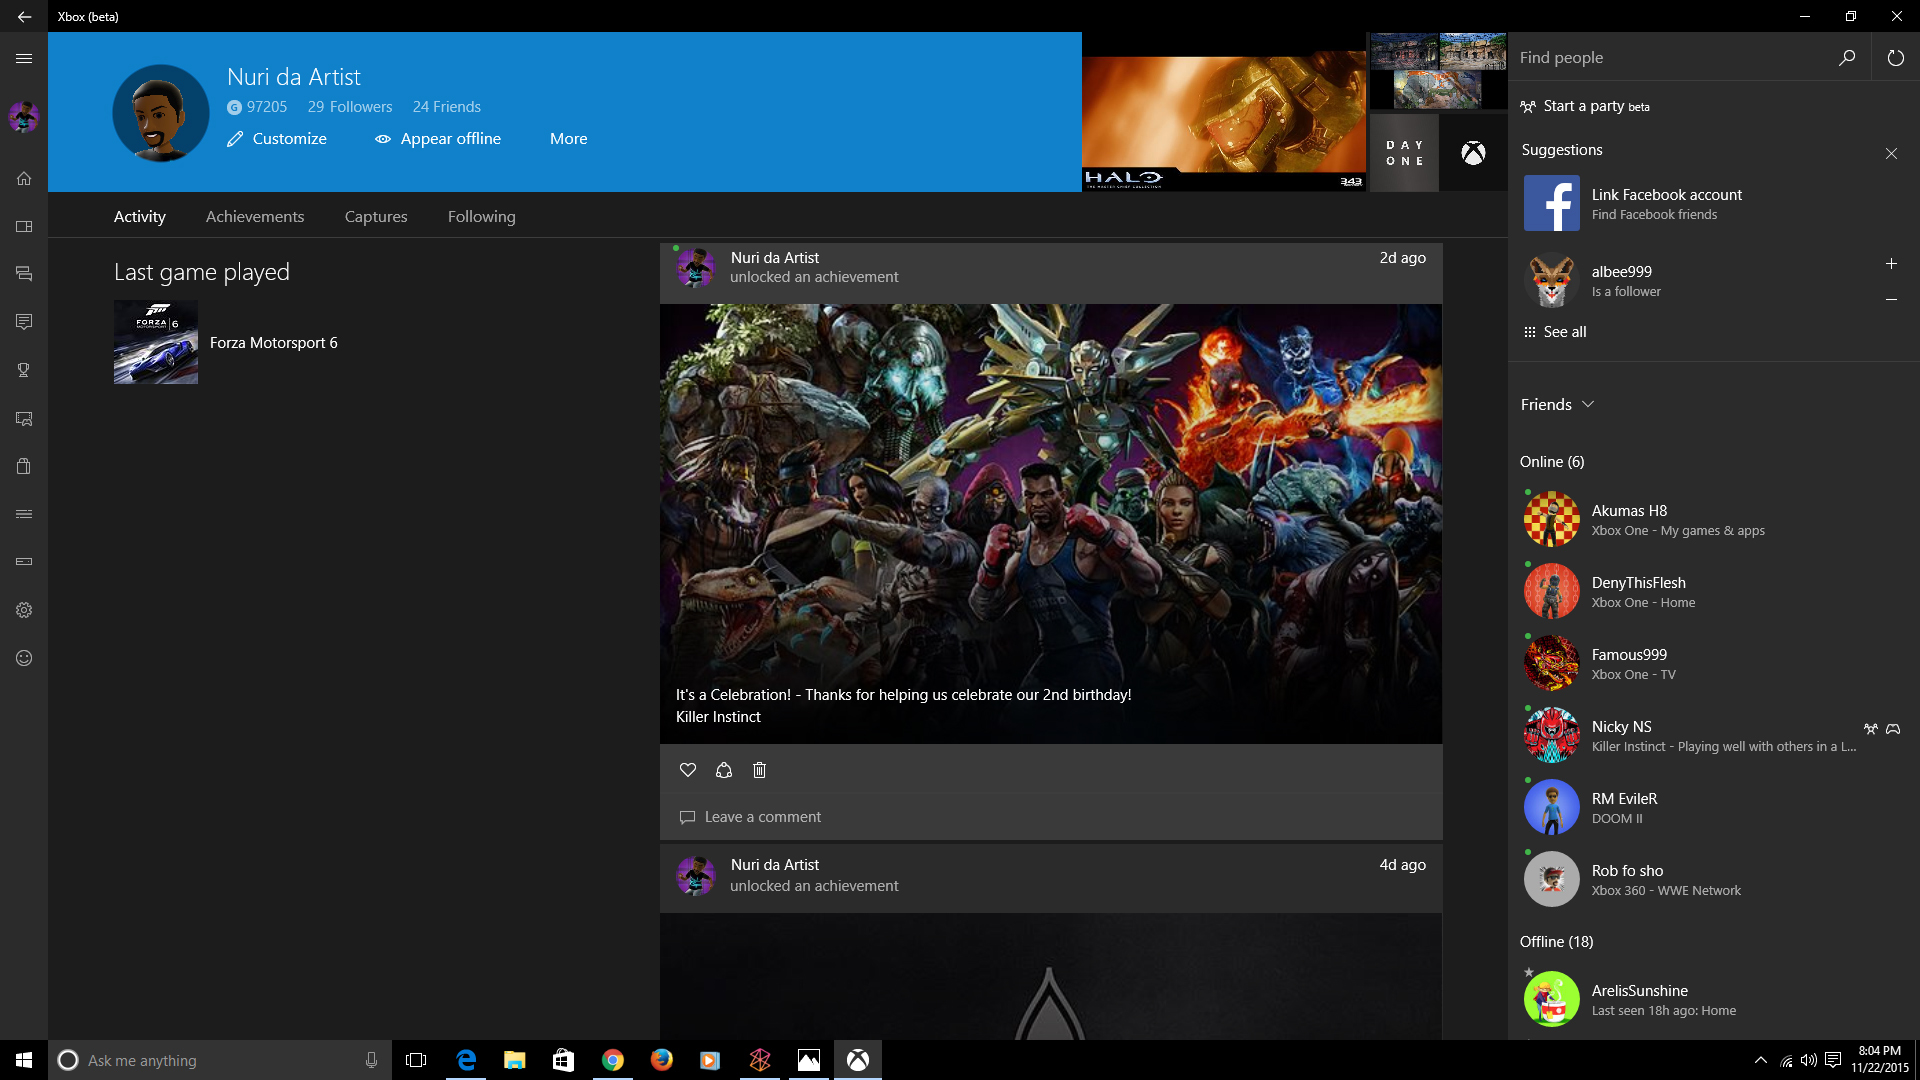
Task: Click the Find people search icon
Action: pos(1847,58)
